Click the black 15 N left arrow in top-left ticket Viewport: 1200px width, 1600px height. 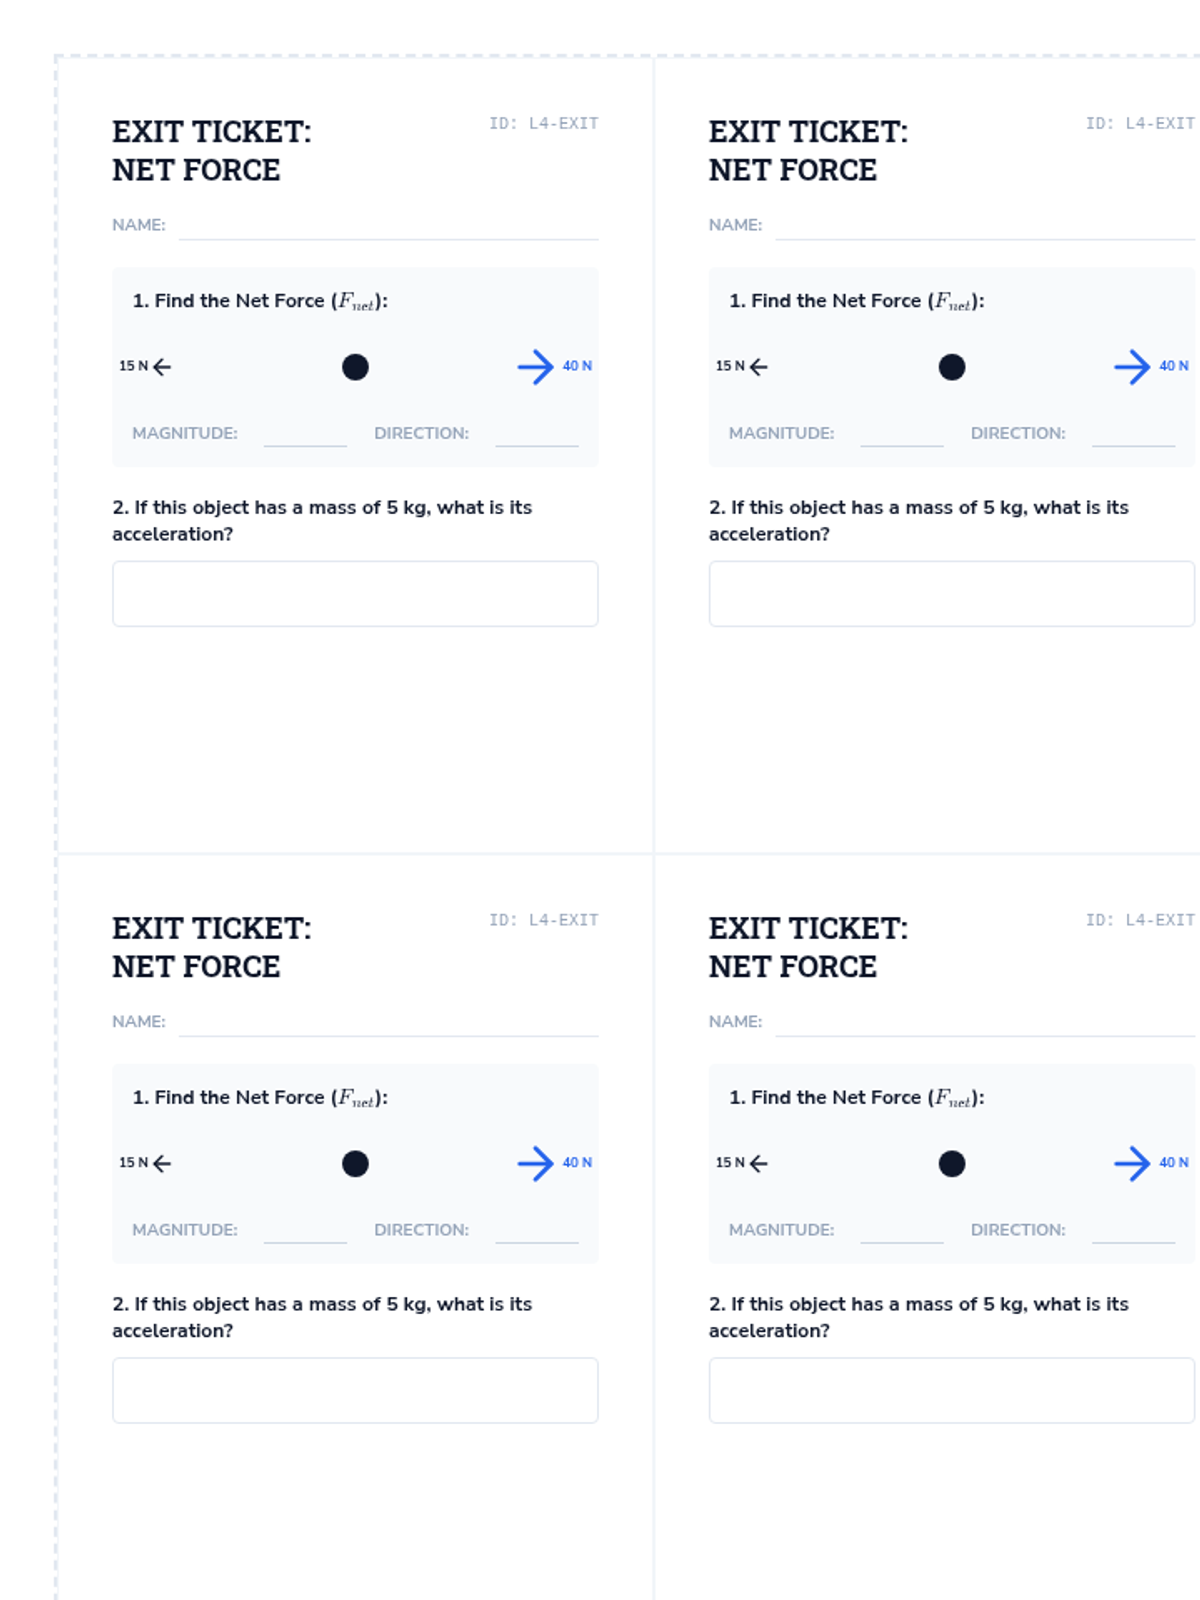[x=162, y=367]
